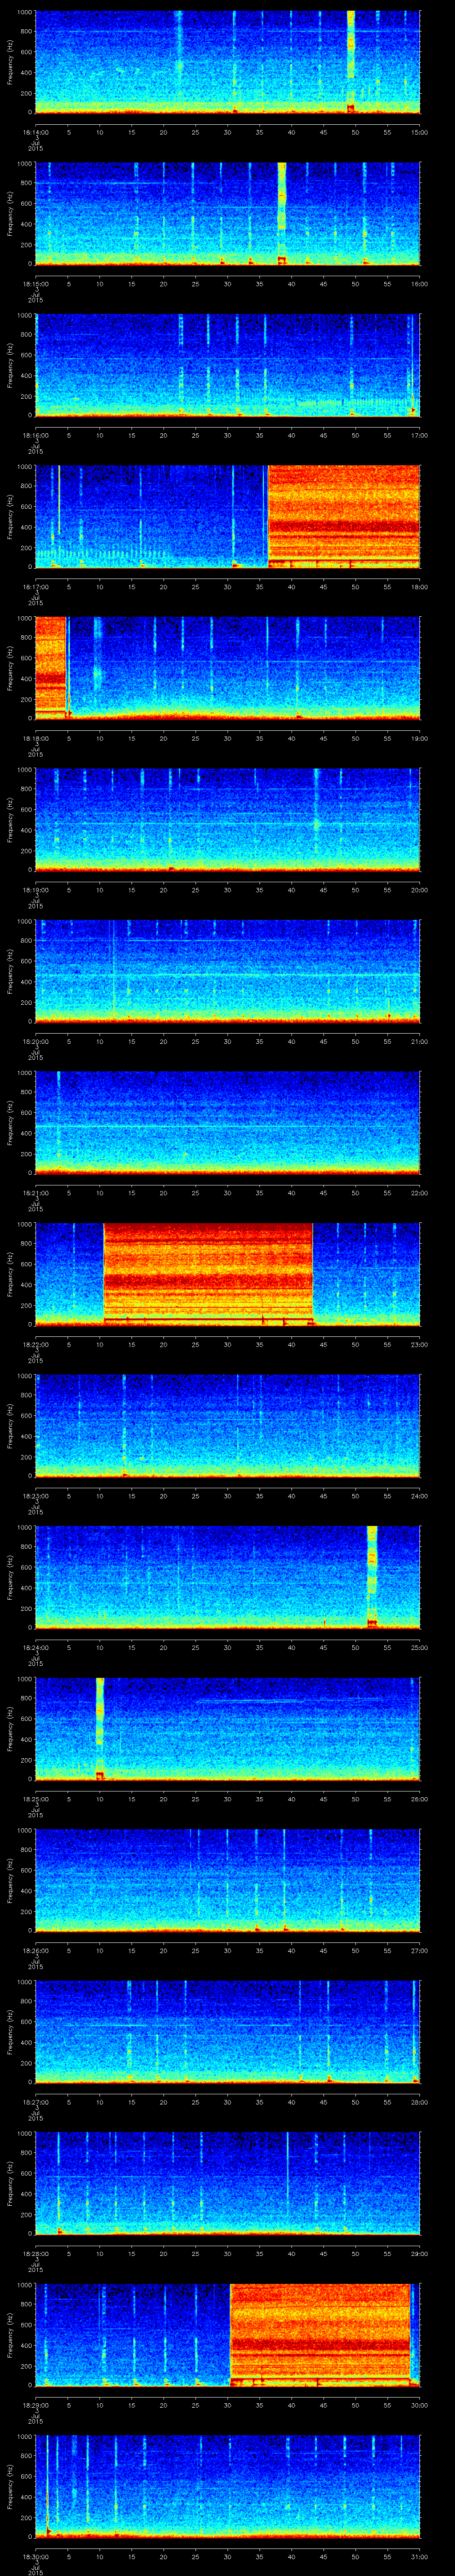Viewport: 455px width, 2576px height.
Task: Click the 18:22:00 start time label
Action: (x=35, y=1344)
